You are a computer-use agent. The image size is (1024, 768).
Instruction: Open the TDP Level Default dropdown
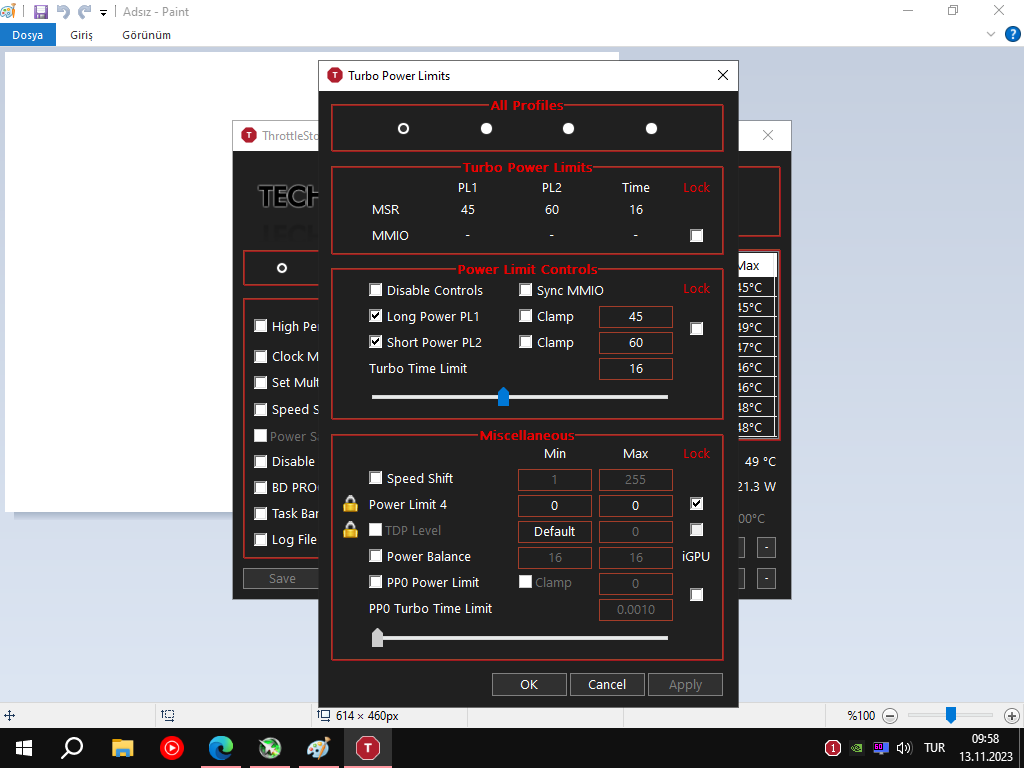pos(555,532)
